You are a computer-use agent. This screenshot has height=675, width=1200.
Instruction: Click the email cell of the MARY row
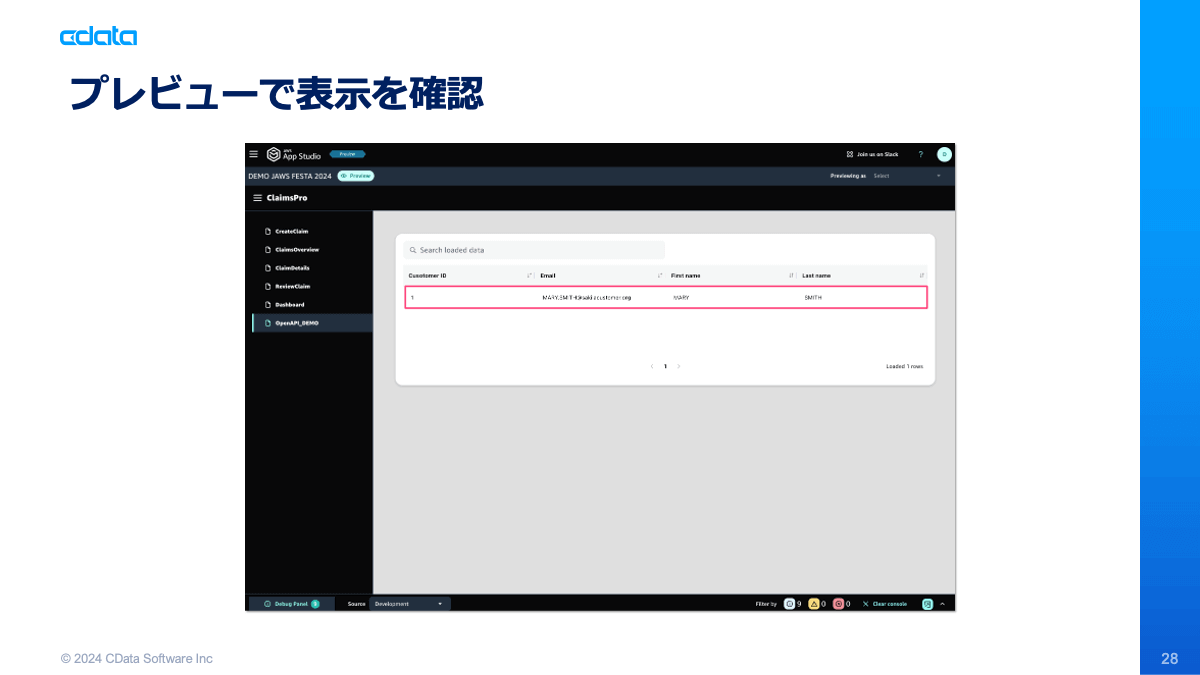(586, 298)
